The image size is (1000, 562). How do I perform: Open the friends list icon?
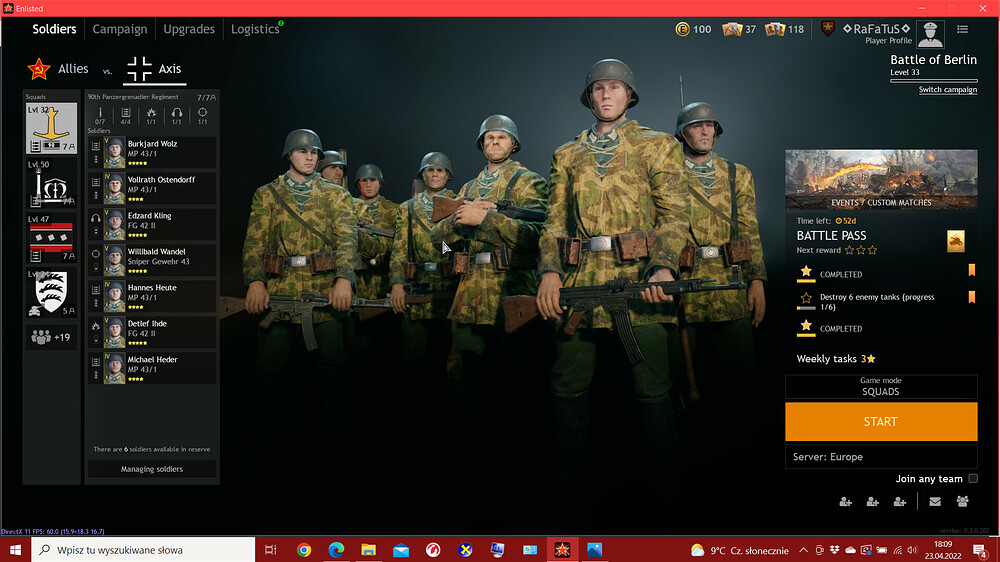962,501
